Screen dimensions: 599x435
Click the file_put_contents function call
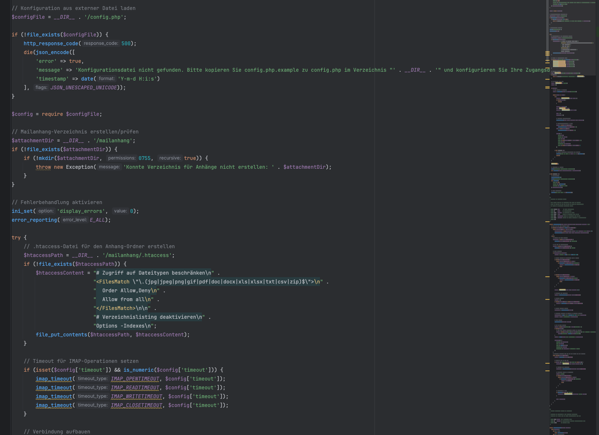62,335
